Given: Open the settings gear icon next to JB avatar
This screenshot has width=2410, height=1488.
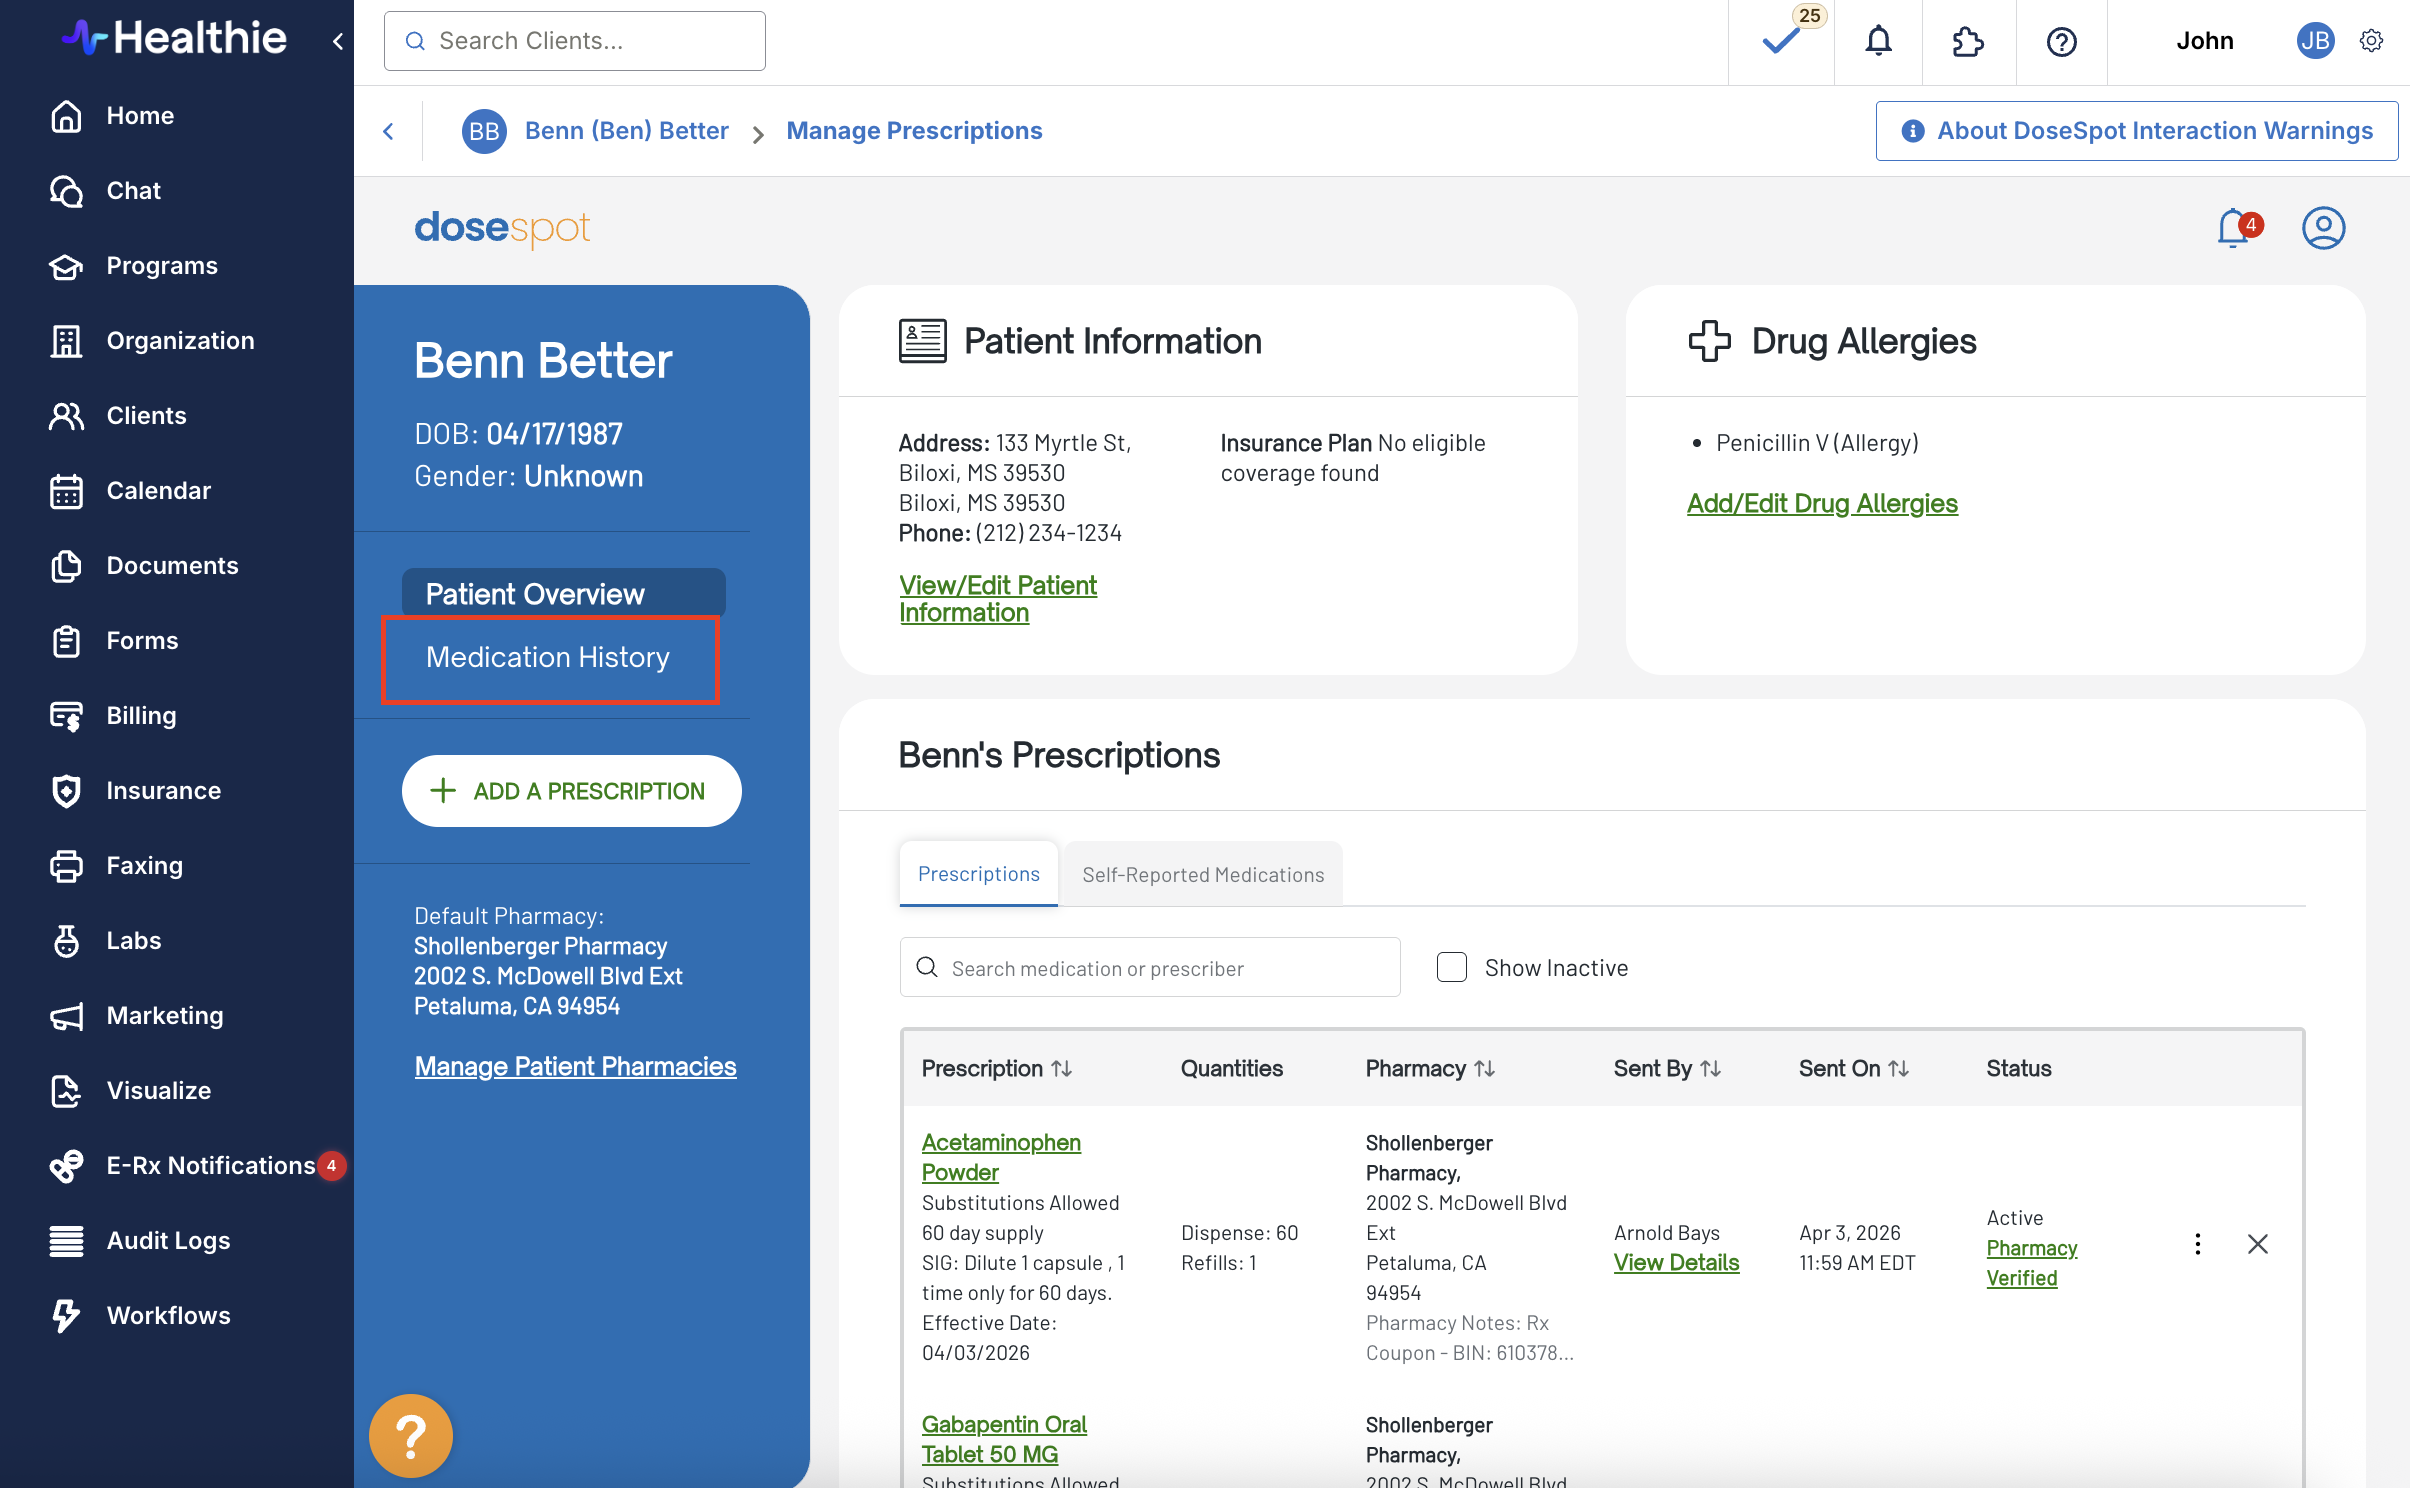Looking at the screenshot, I should click(2371, 41).
